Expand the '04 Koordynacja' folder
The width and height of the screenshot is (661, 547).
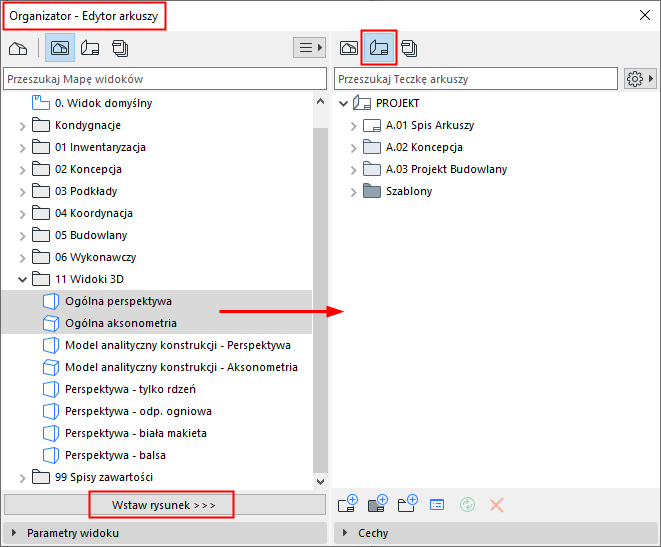point(22,214)
